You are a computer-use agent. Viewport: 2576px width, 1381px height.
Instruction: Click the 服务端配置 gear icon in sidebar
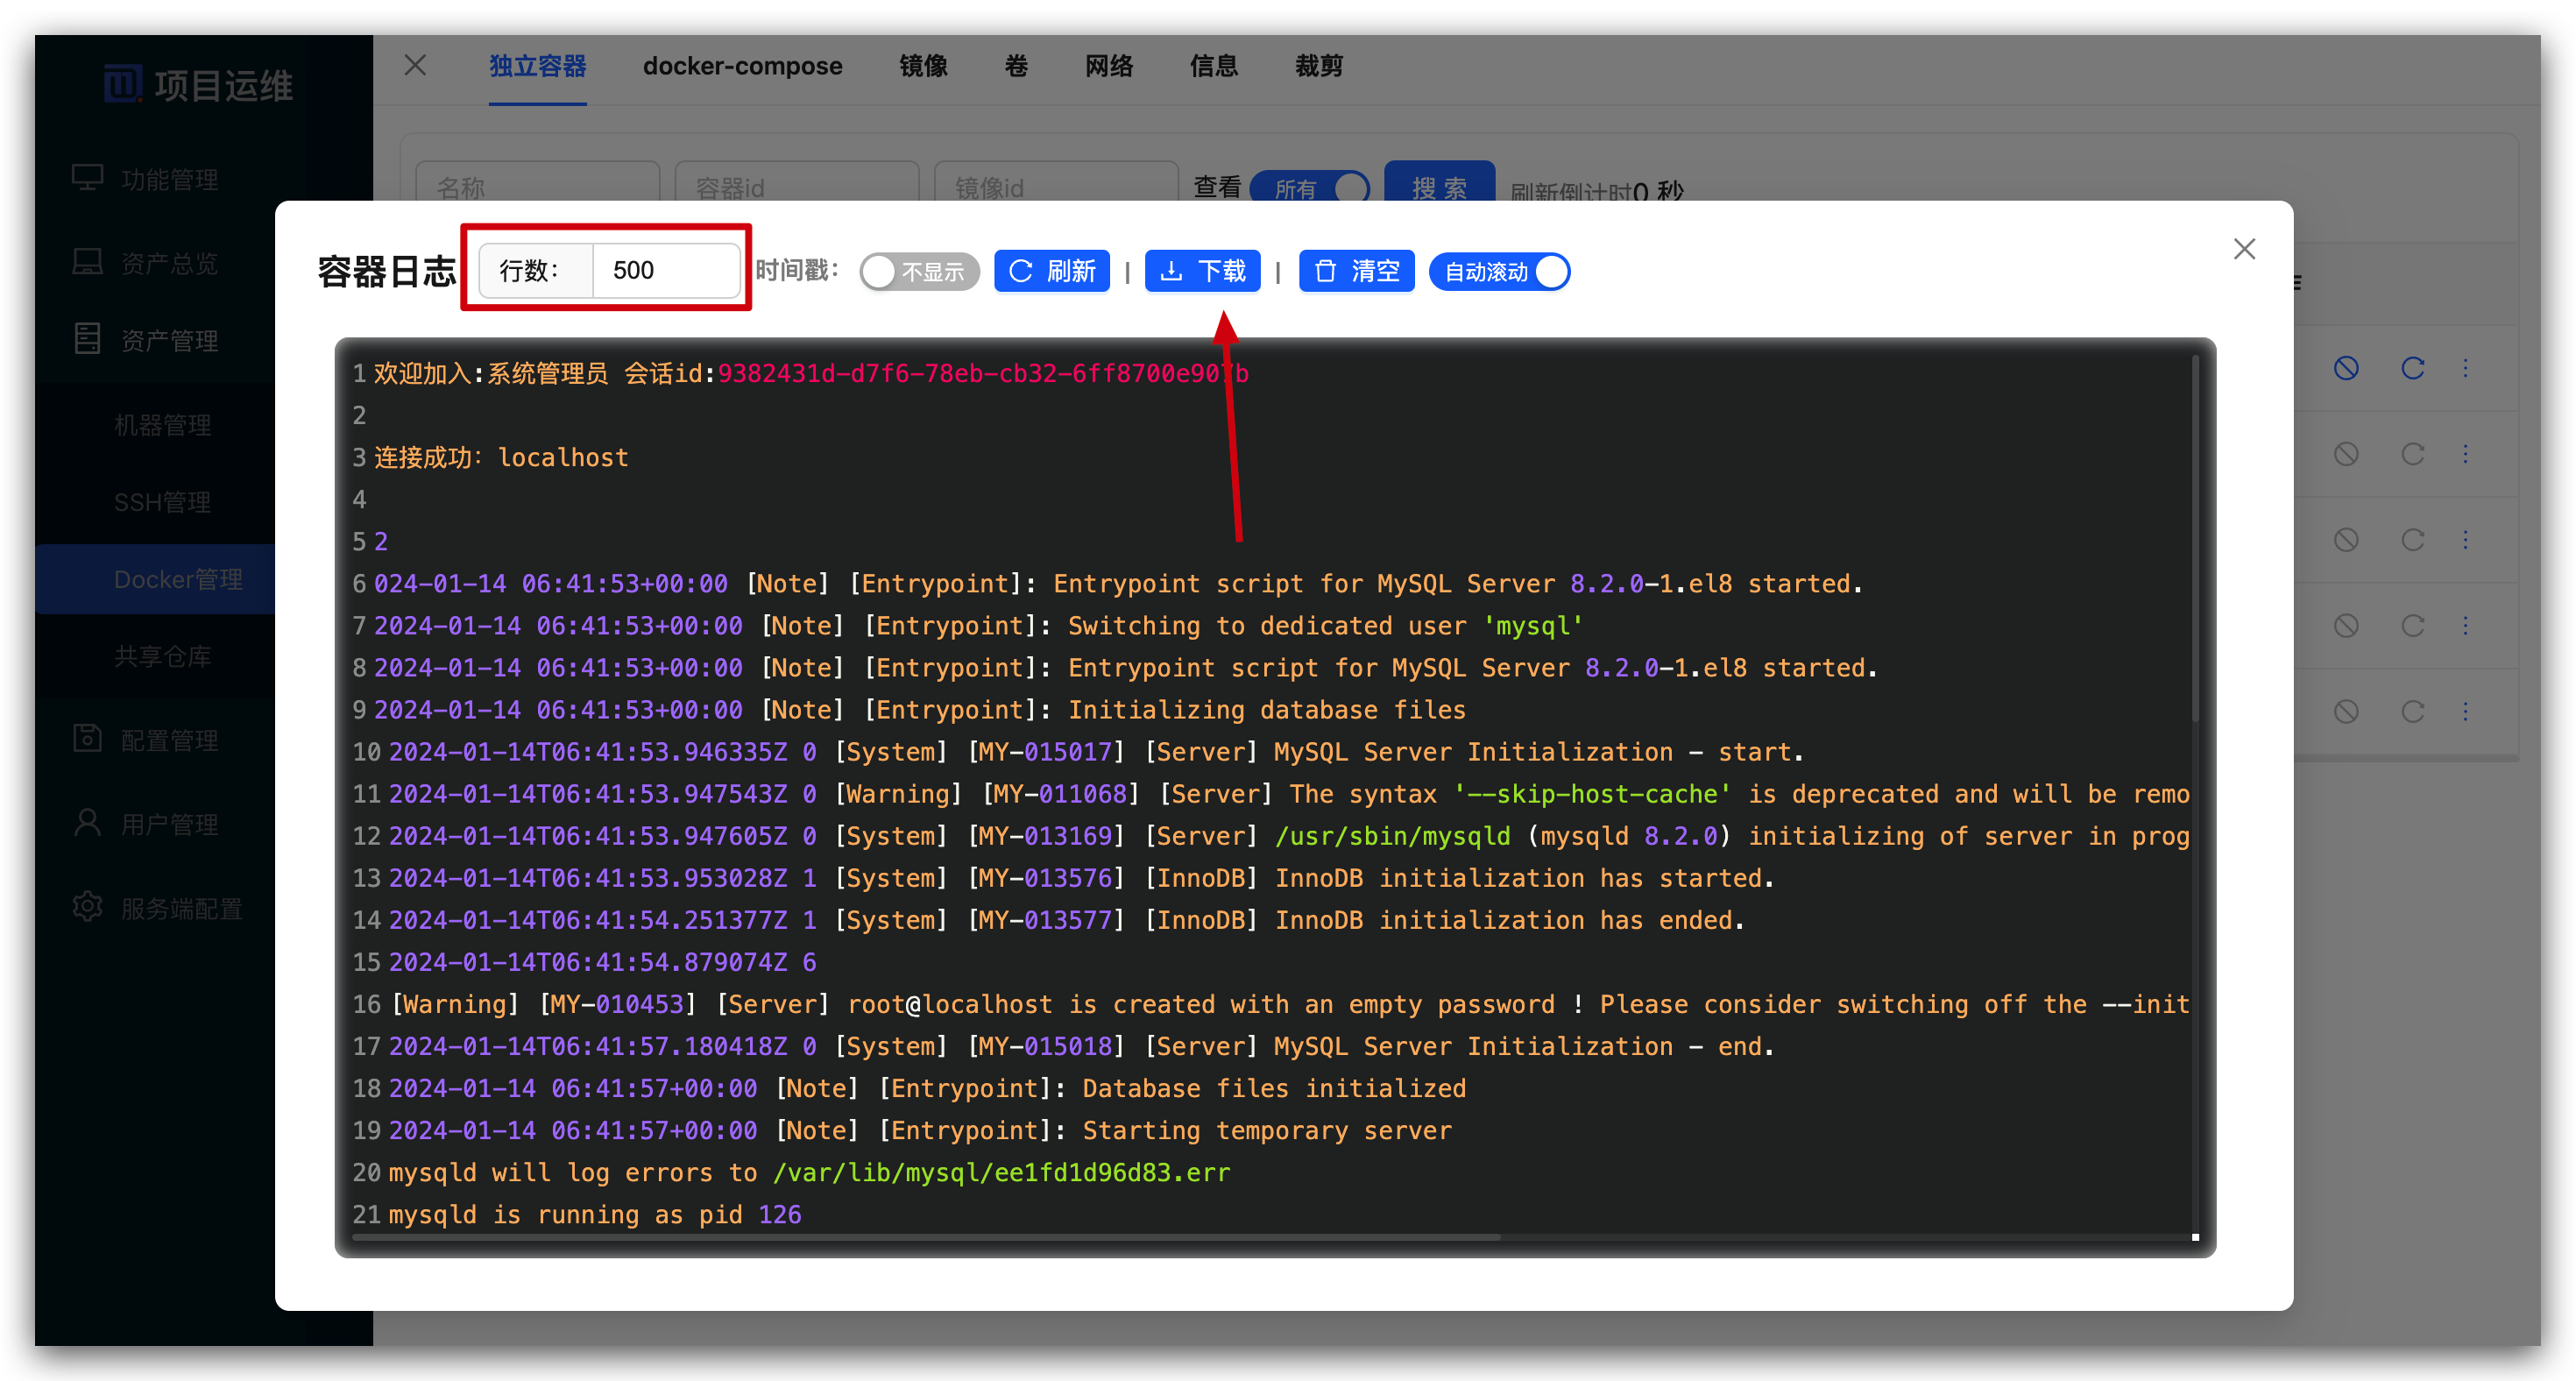(88, 907)
